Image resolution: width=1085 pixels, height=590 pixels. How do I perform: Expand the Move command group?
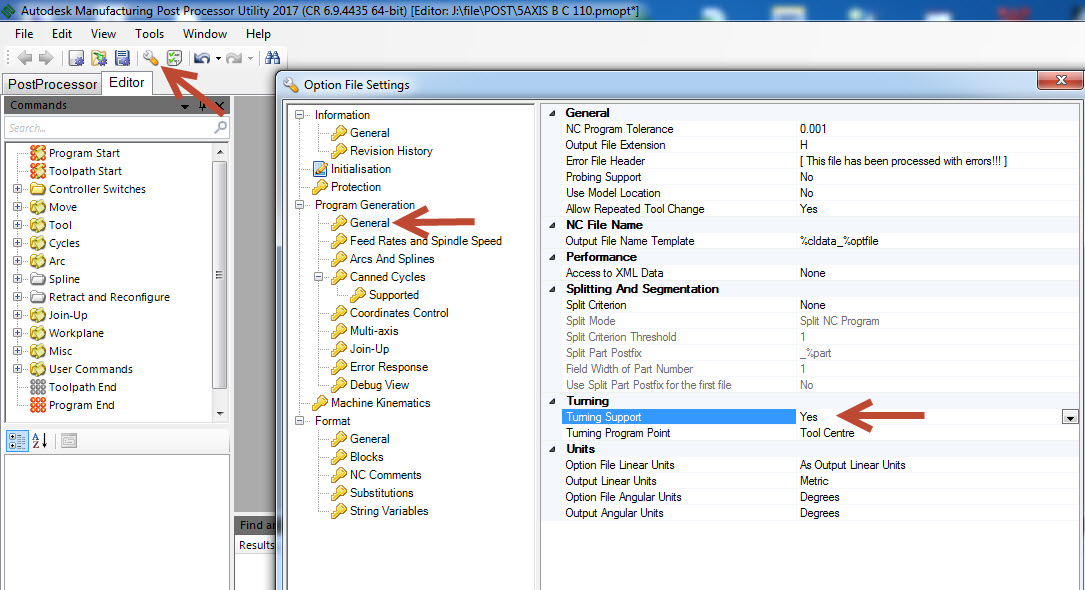coord(17,206)
